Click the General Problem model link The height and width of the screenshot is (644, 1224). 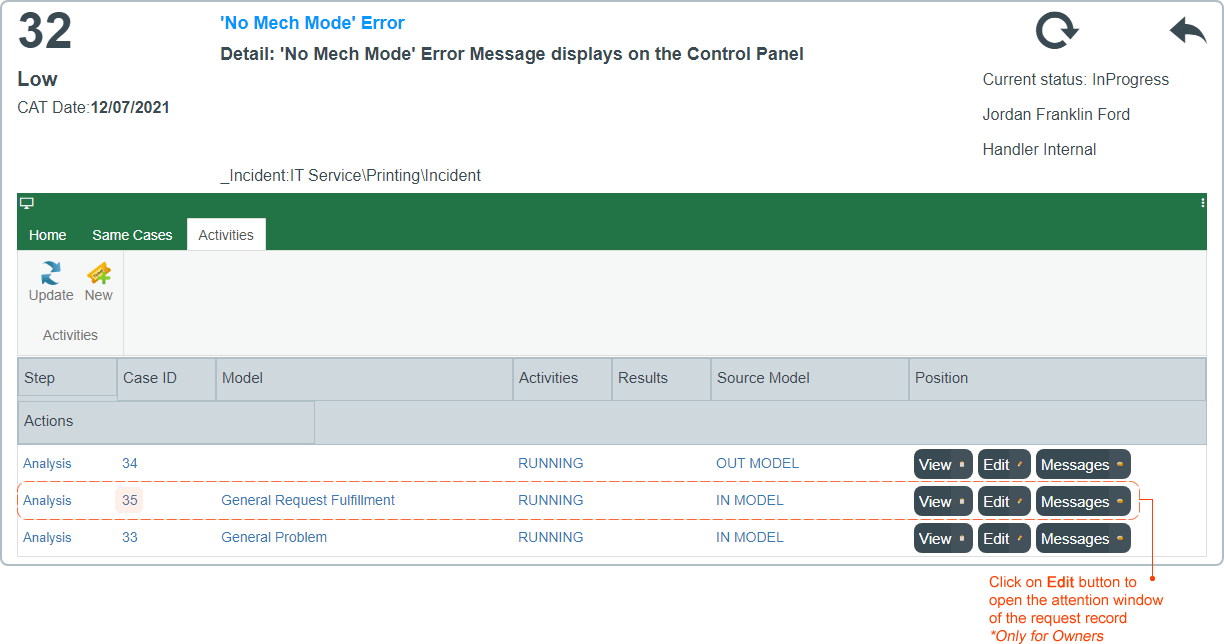pos(274,537)
